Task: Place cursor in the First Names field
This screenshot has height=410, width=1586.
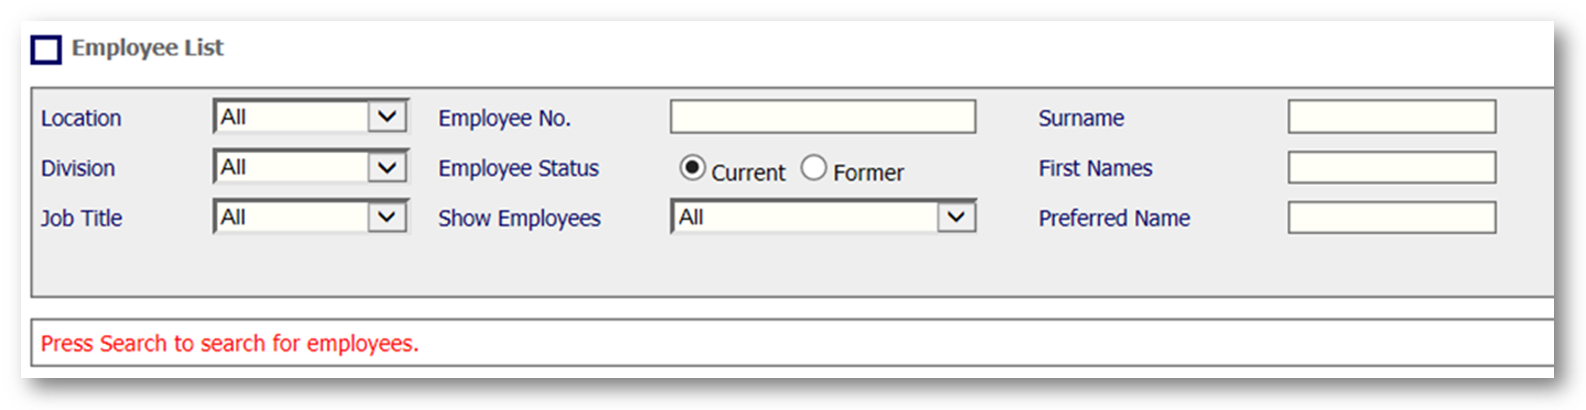Action: coord(1391,167)
